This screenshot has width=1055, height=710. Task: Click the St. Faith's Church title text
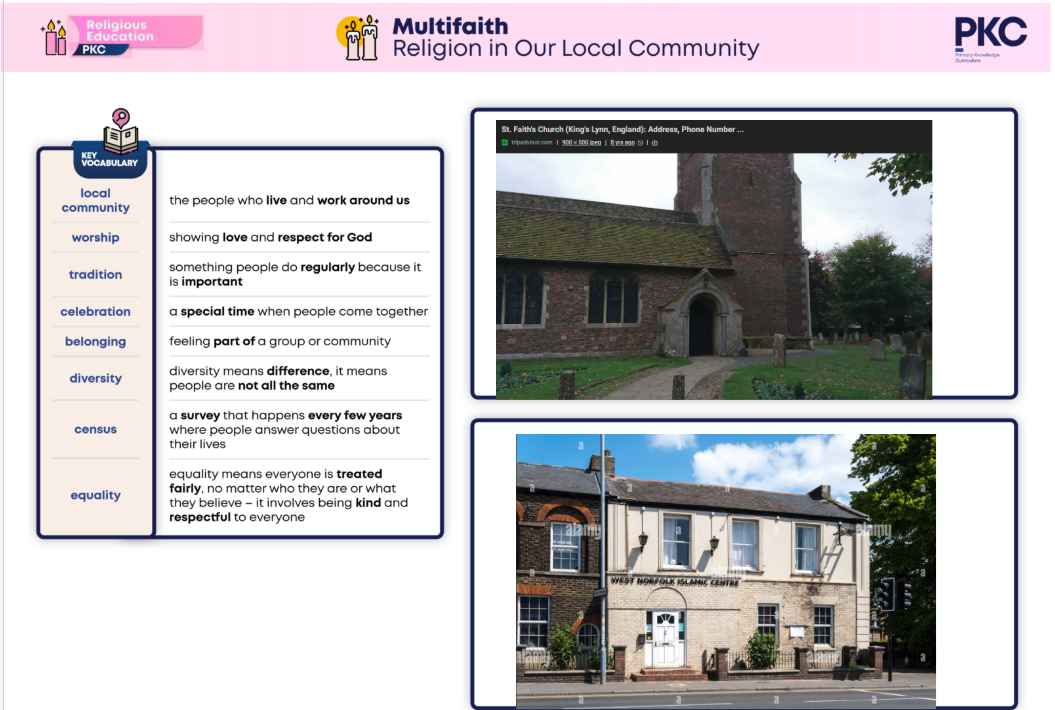[x=621, y=129]
